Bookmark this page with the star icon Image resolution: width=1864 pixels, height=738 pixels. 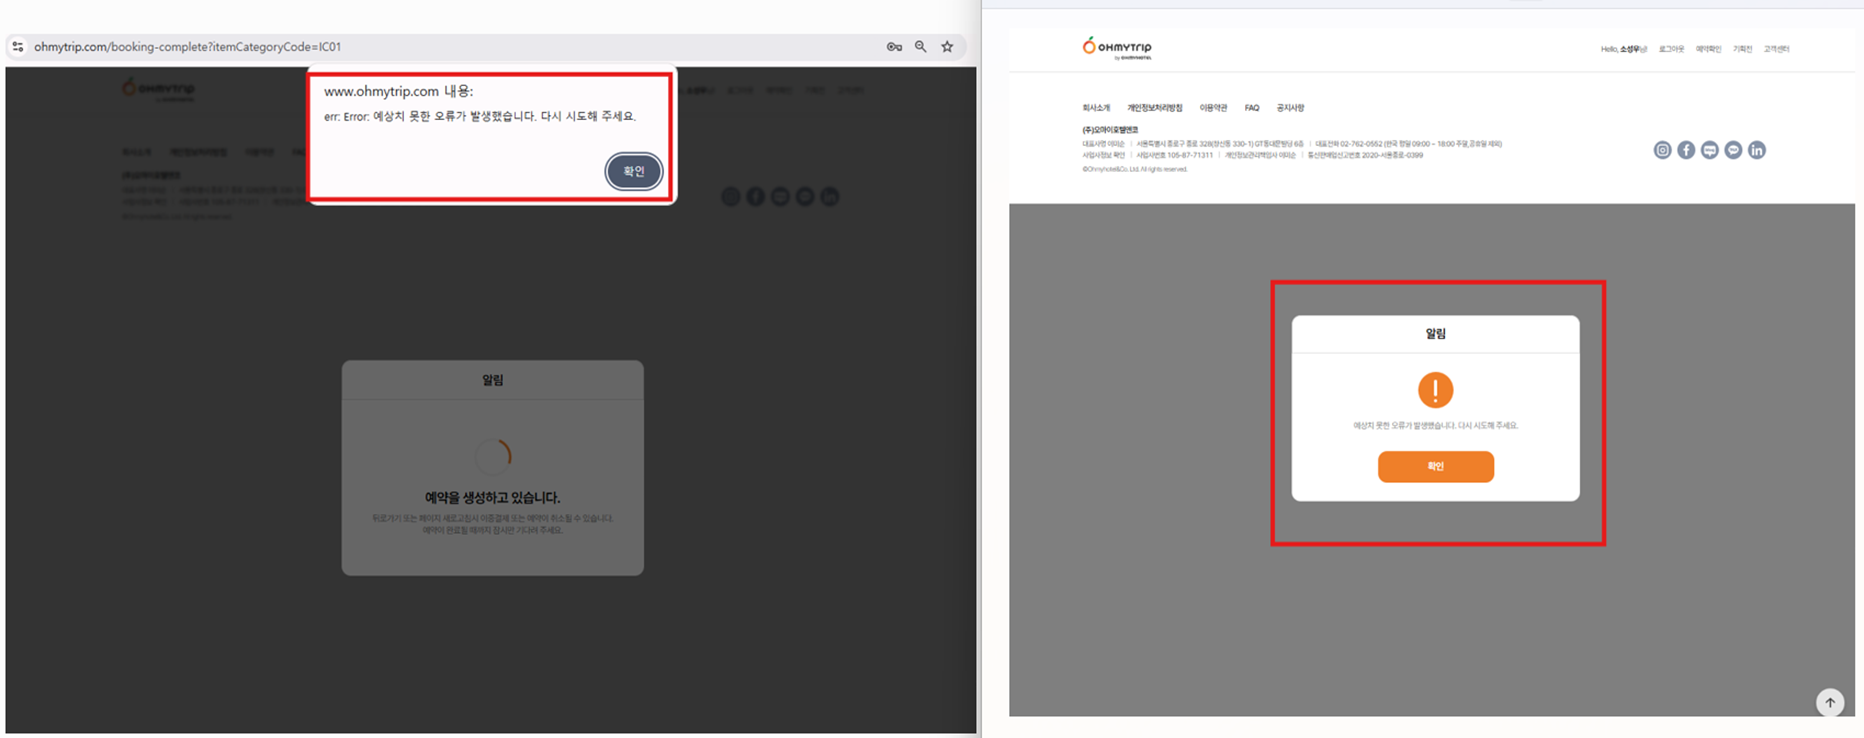coord(947,47)
